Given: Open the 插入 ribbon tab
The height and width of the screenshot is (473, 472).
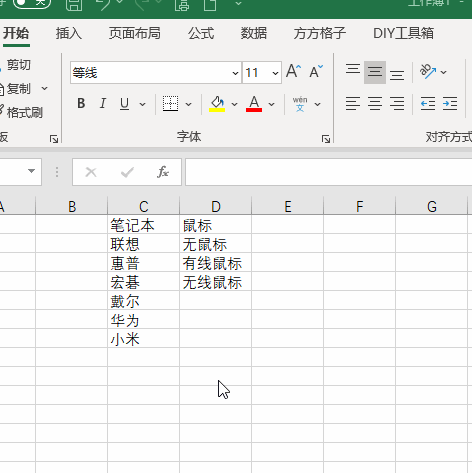Looking at the screenshot, I should click(69, 33).
